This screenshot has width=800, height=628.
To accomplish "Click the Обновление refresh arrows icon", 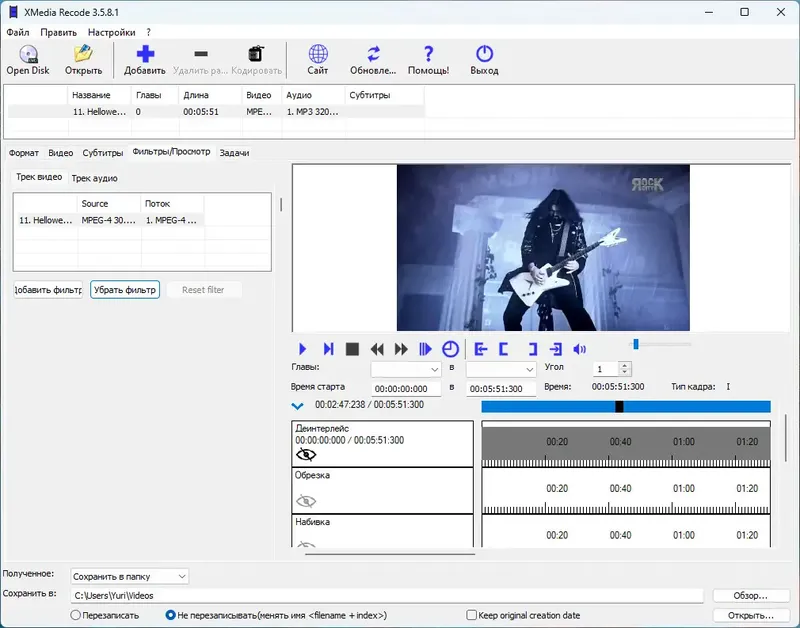I will click(373, 55).
